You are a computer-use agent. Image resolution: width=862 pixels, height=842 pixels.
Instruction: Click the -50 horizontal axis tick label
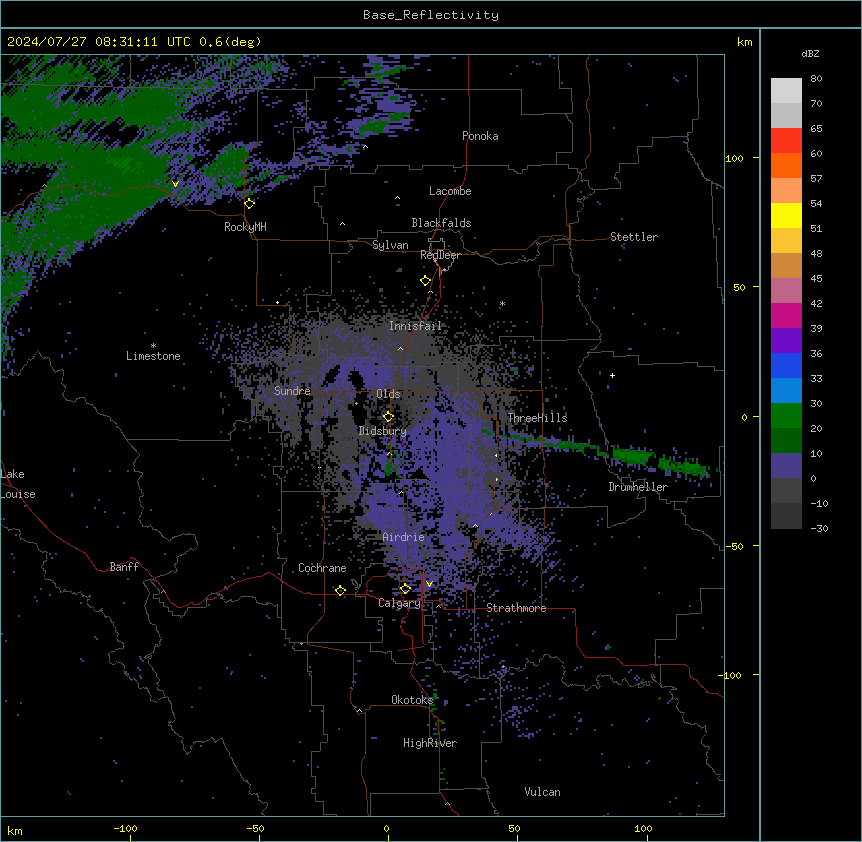click(255, 828)
